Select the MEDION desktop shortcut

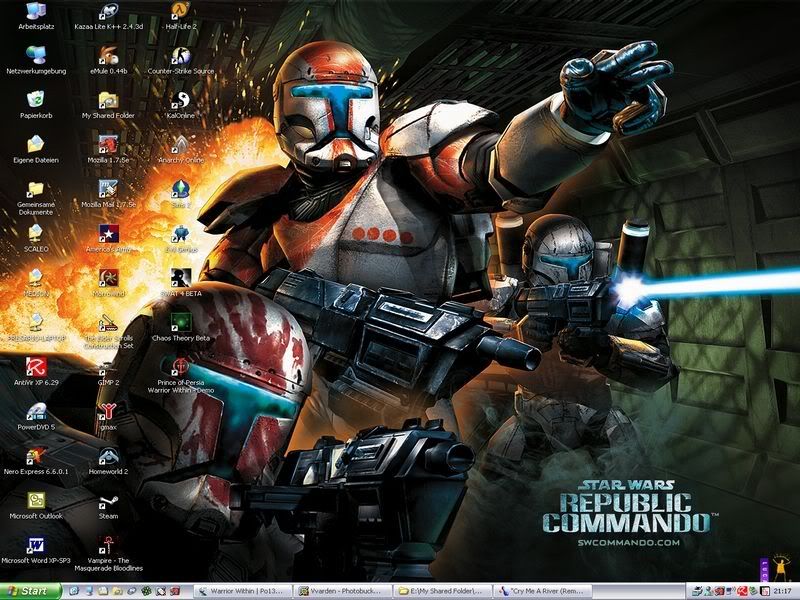36,282
